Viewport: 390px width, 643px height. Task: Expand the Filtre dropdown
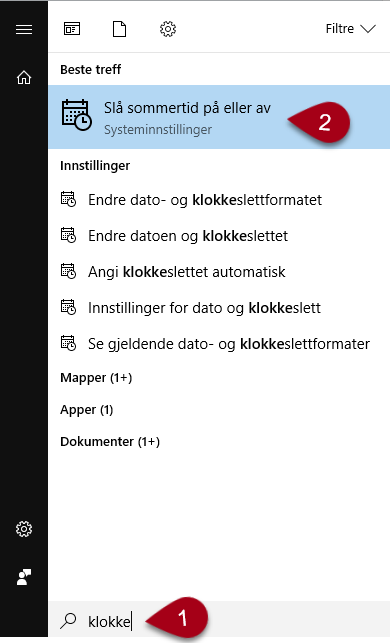pos(351,29)
